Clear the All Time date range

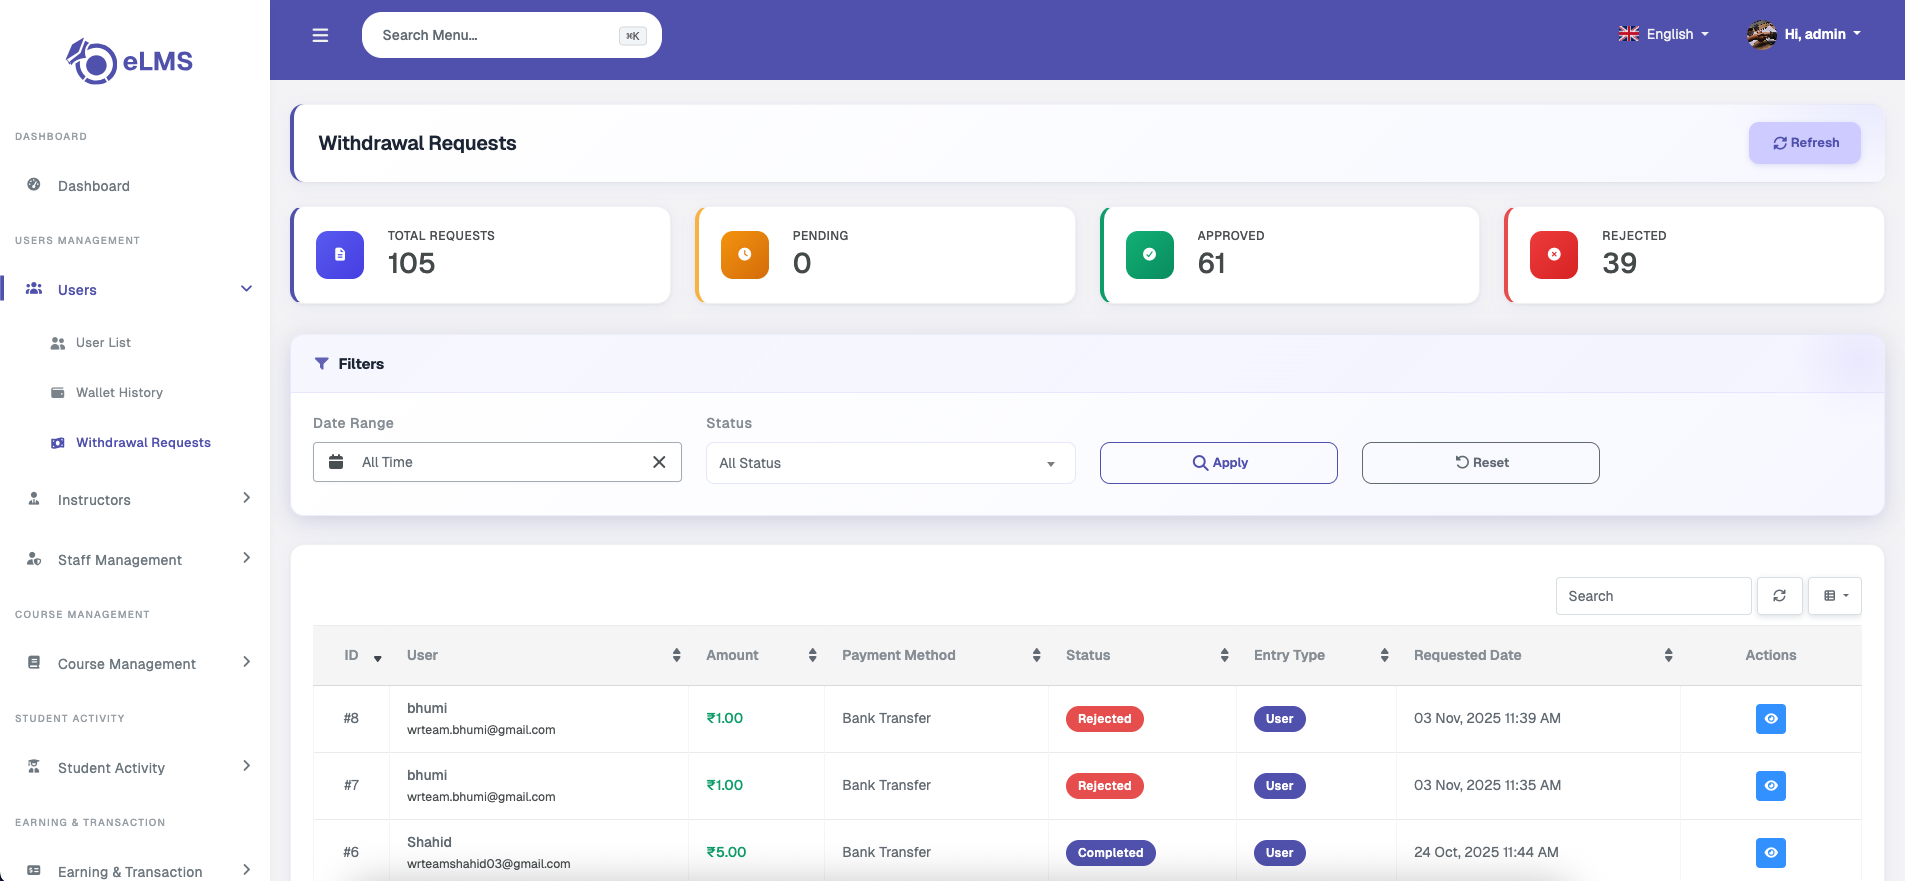click(x=659, y=462)
